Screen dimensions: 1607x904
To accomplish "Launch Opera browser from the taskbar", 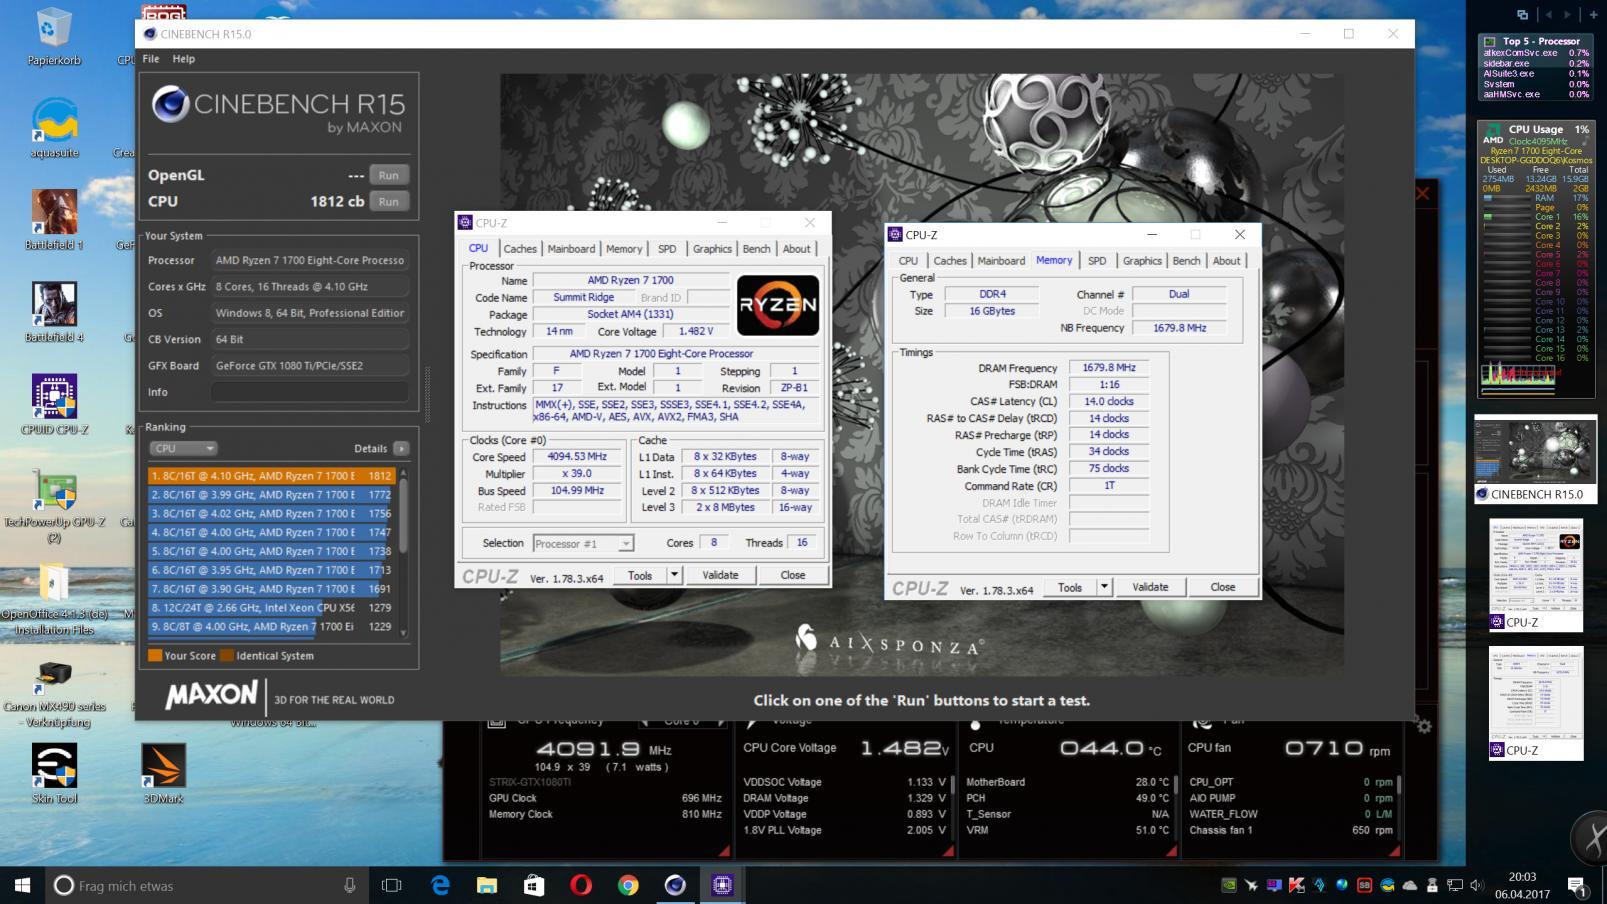I will point(581,885).
